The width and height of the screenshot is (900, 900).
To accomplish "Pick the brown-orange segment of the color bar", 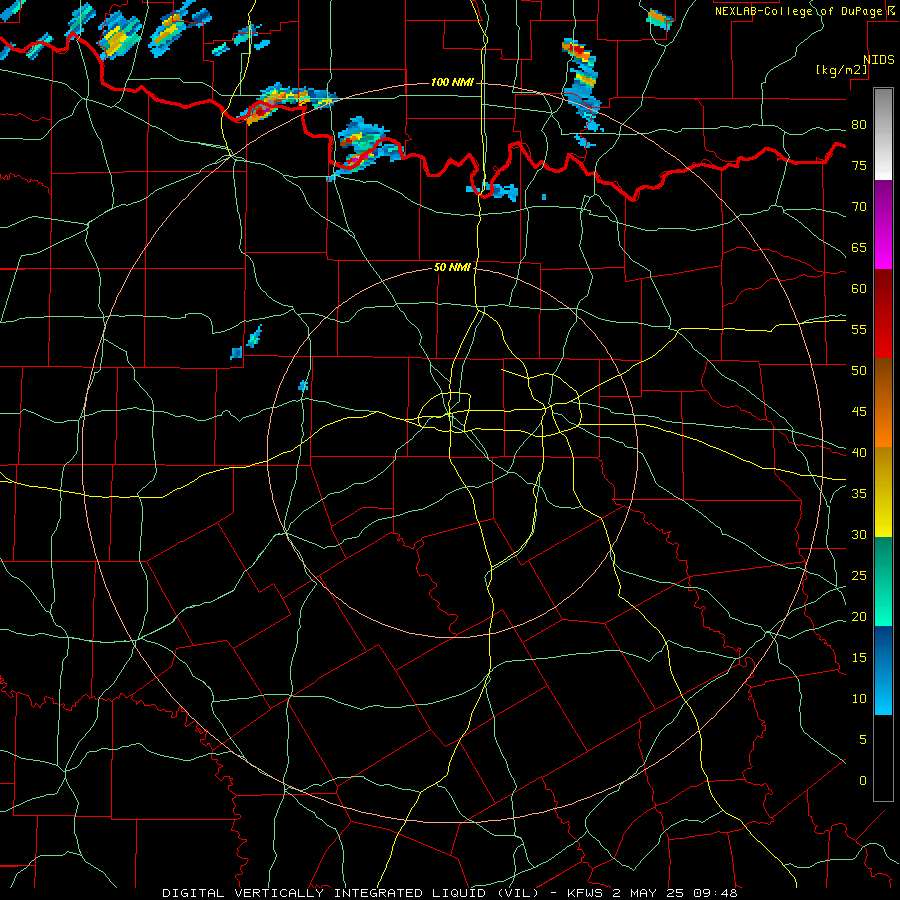I will pos(883,403).
